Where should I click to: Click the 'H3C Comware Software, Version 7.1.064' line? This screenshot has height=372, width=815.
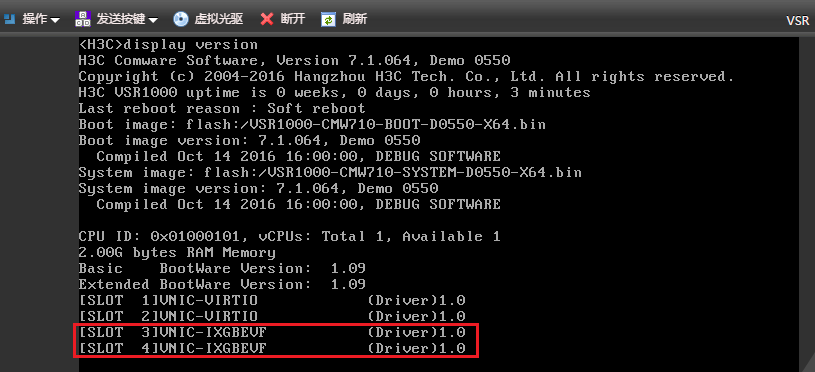pyautogui.click(x=294, y=60)
